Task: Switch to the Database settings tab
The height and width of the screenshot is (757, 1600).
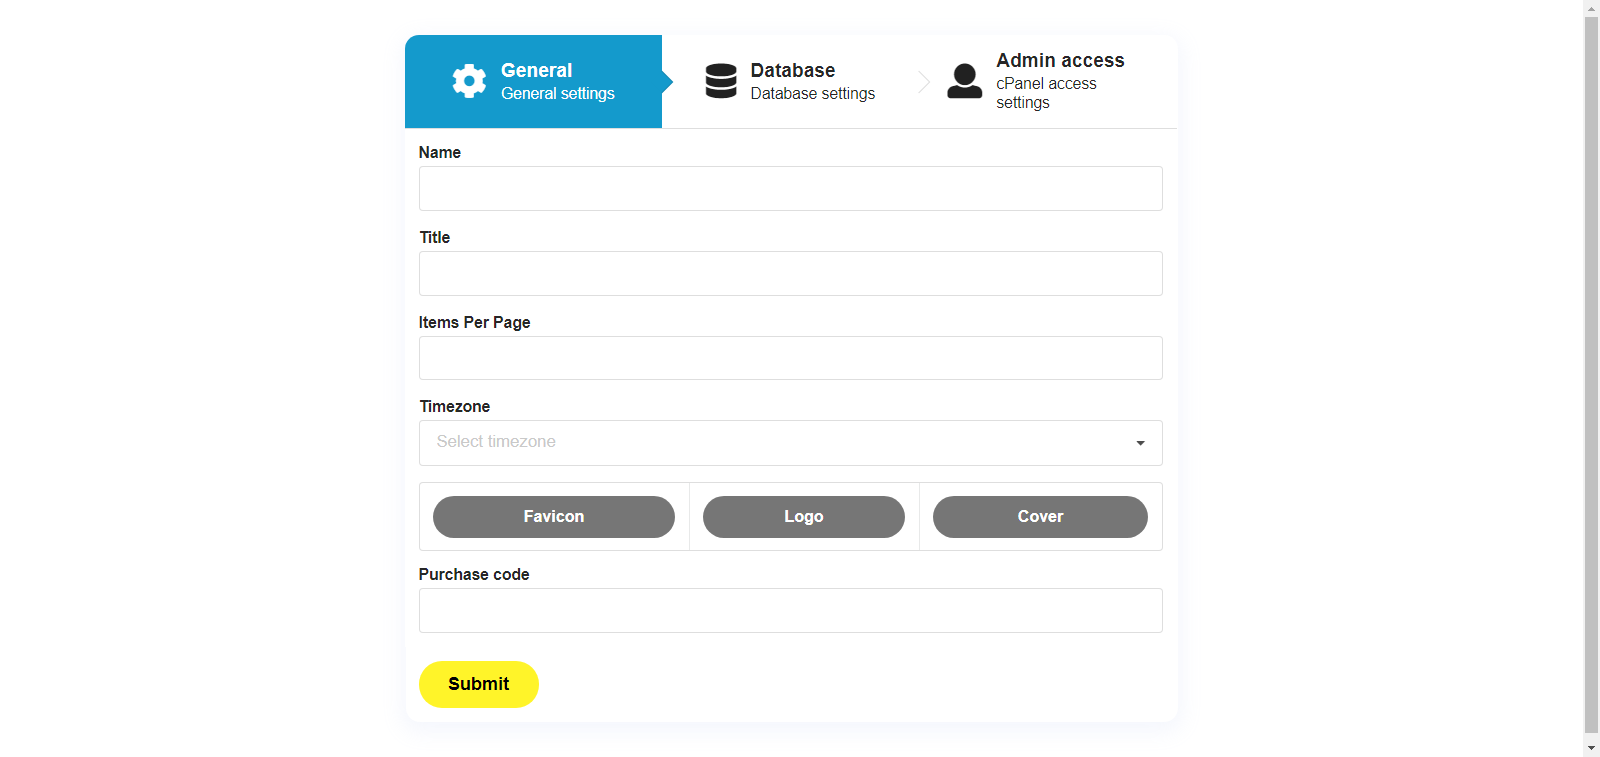Action: pos(812,82)
